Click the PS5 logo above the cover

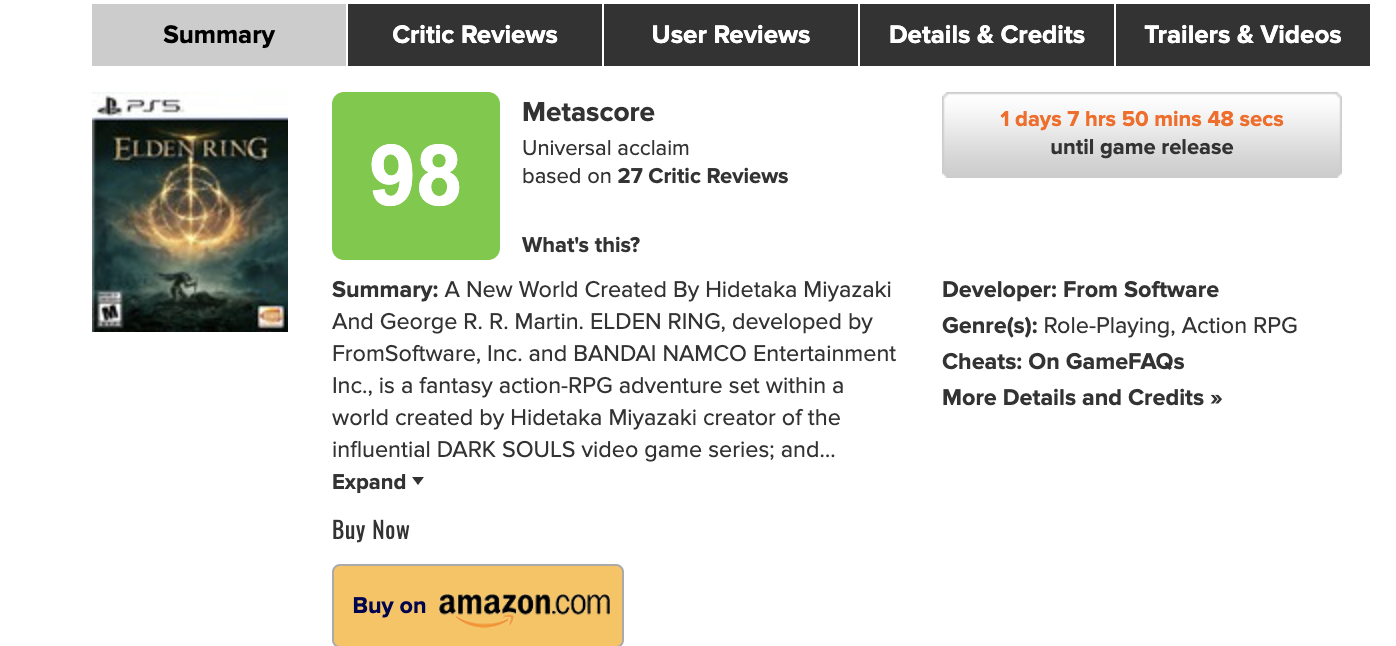pyautogui.click(x=139, y=104)
